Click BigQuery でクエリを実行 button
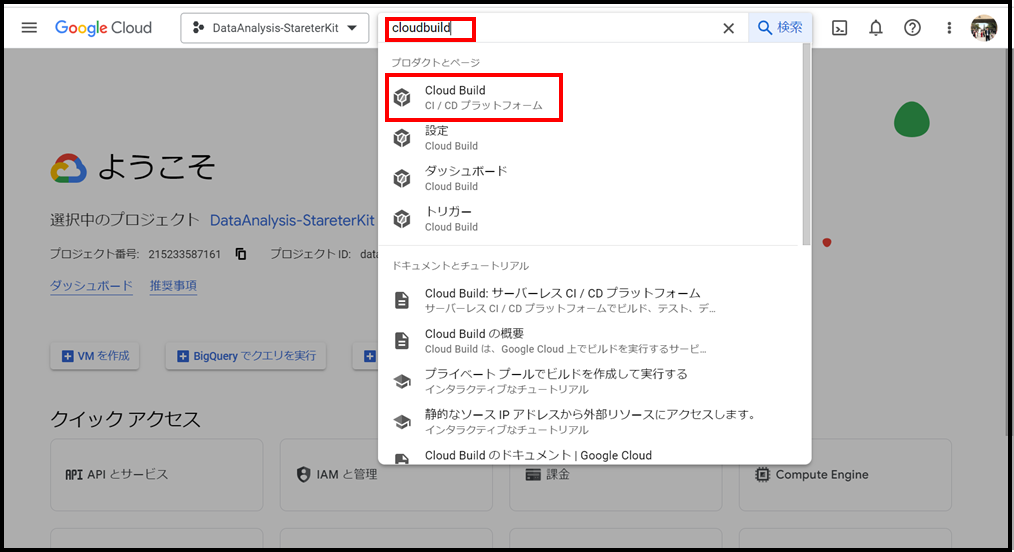This screenshot has height=552, width=1014. 246,356
